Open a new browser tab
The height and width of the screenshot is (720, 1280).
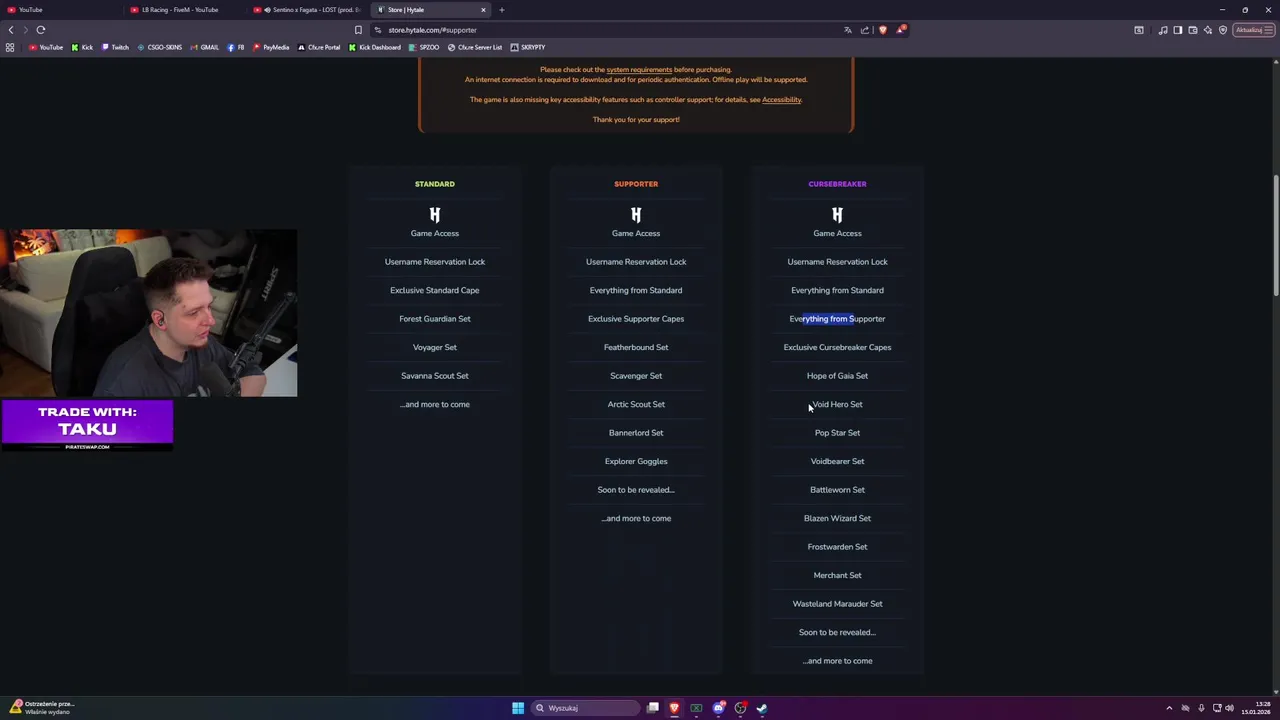(x=502, y=10)
